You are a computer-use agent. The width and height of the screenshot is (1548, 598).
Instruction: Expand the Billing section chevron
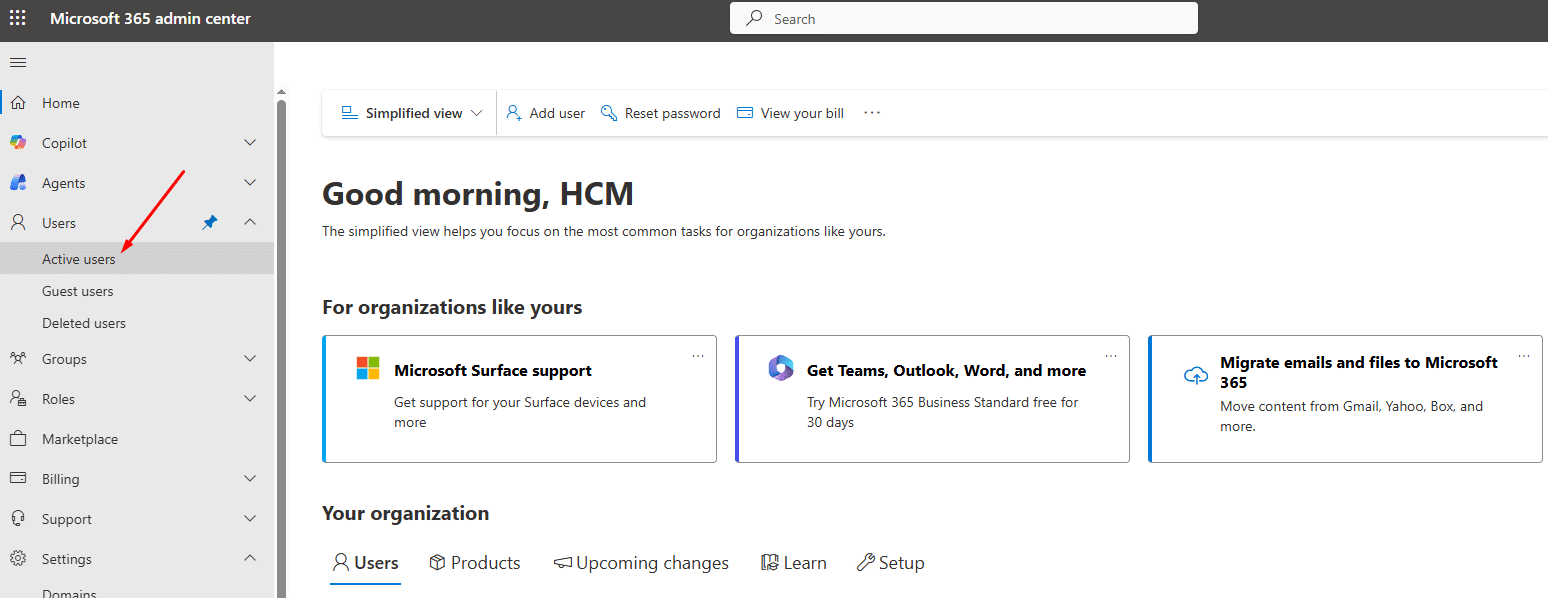click(x=250, y=479)
